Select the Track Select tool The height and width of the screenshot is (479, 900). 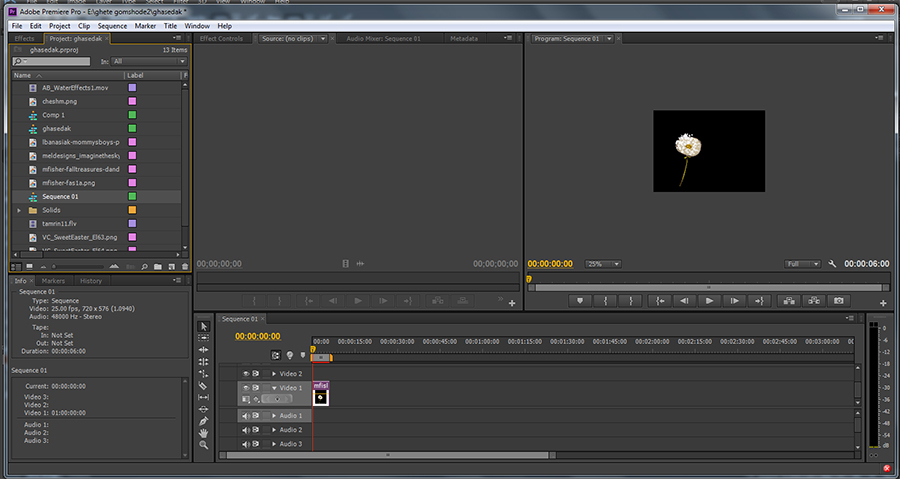204,338
